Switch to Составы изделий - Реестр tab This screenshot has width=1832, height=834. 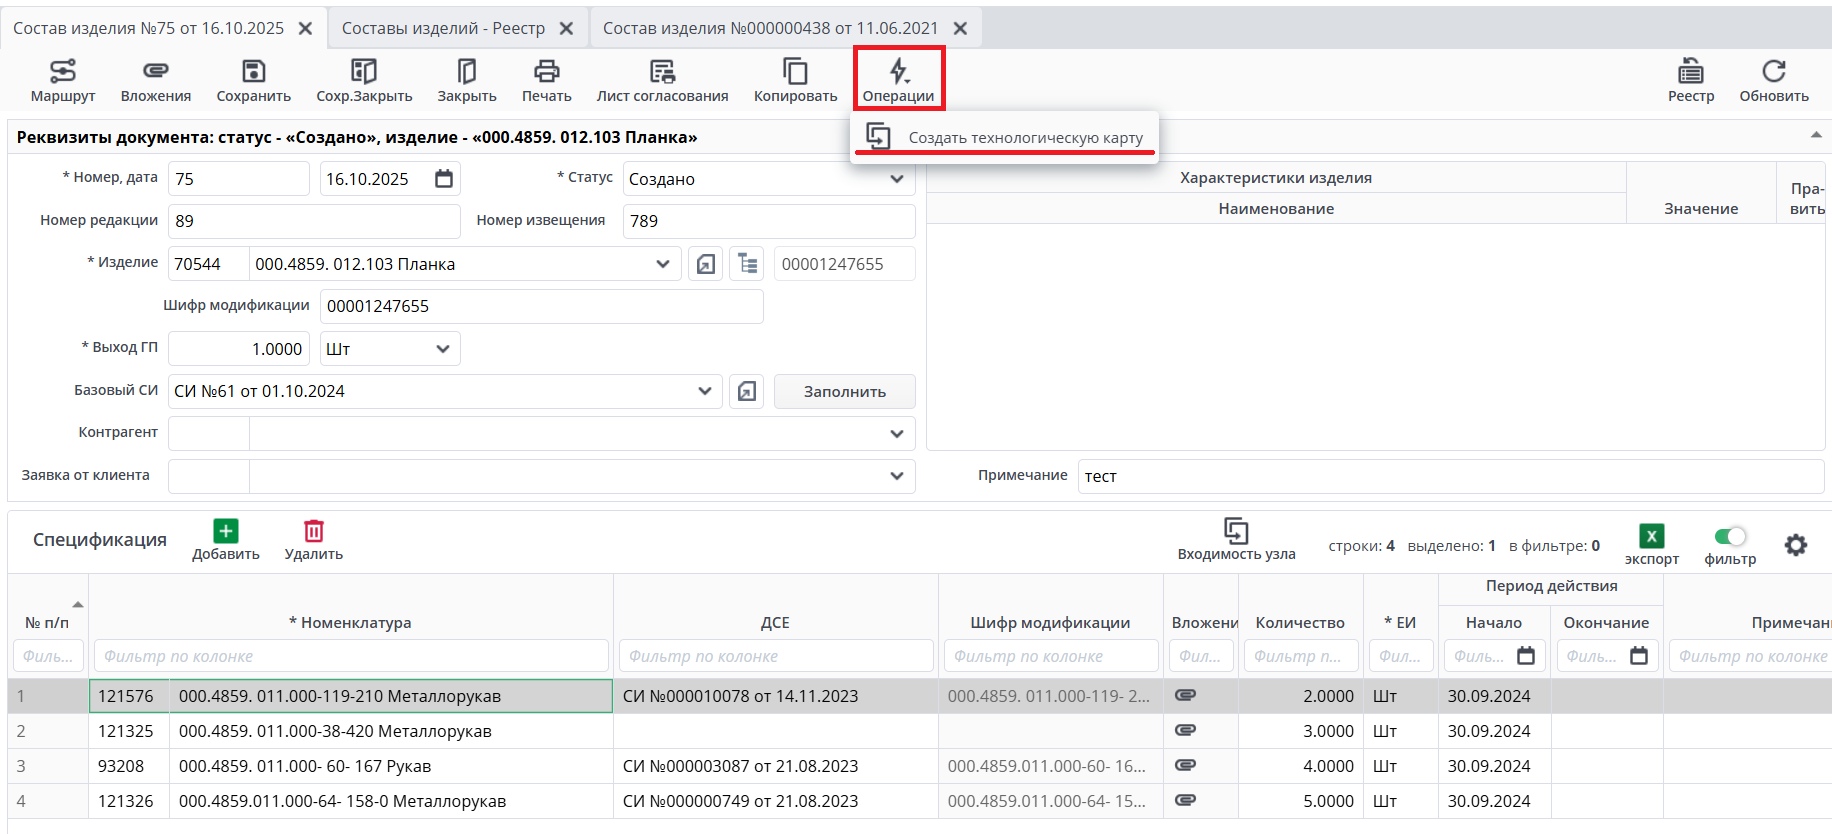443,28
